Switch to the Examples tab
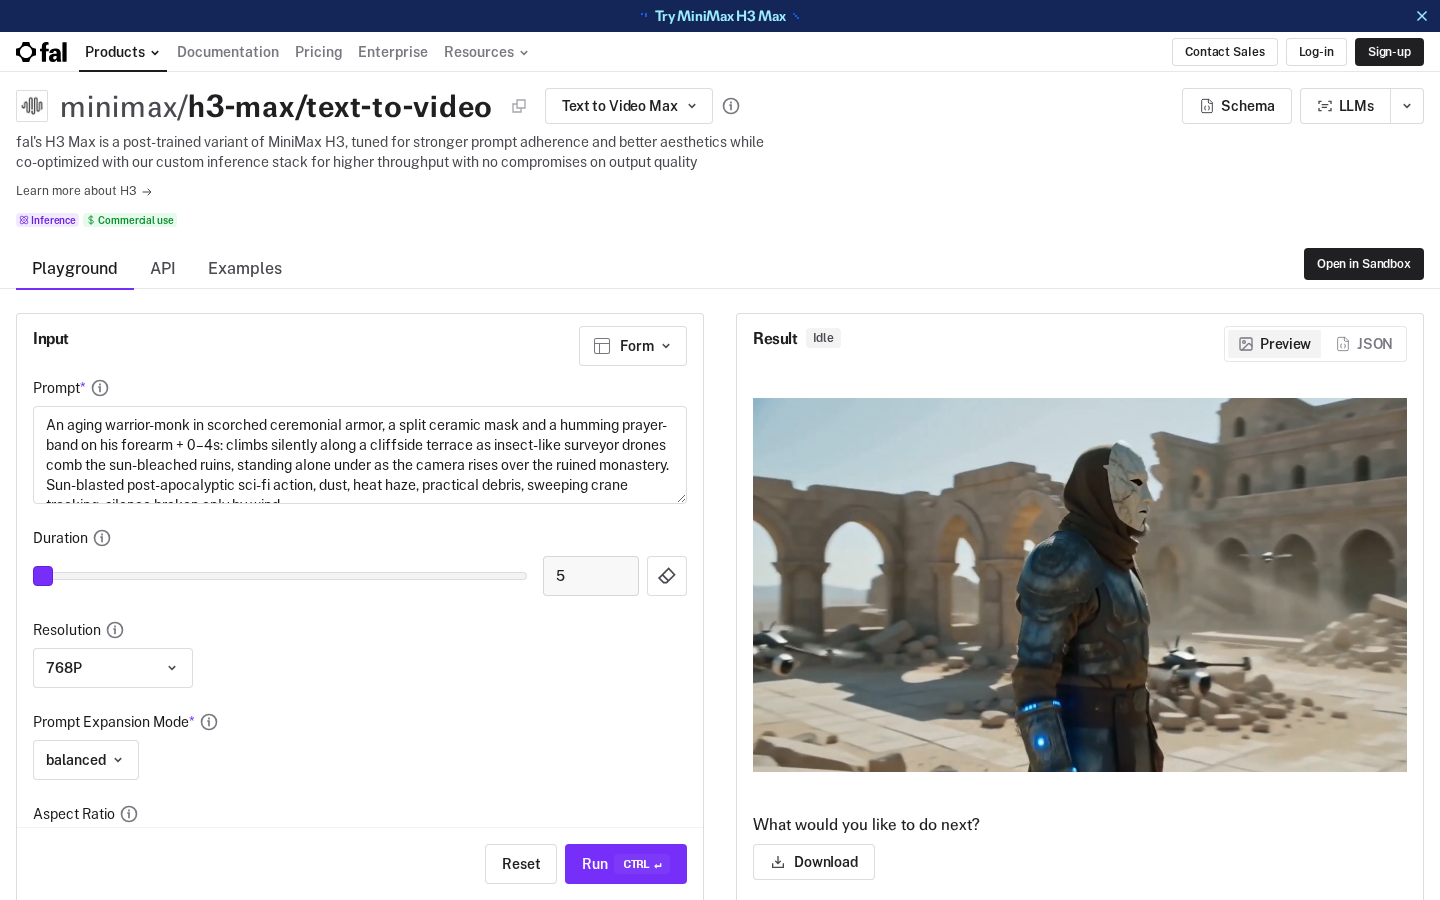 [x=245, y=268]
